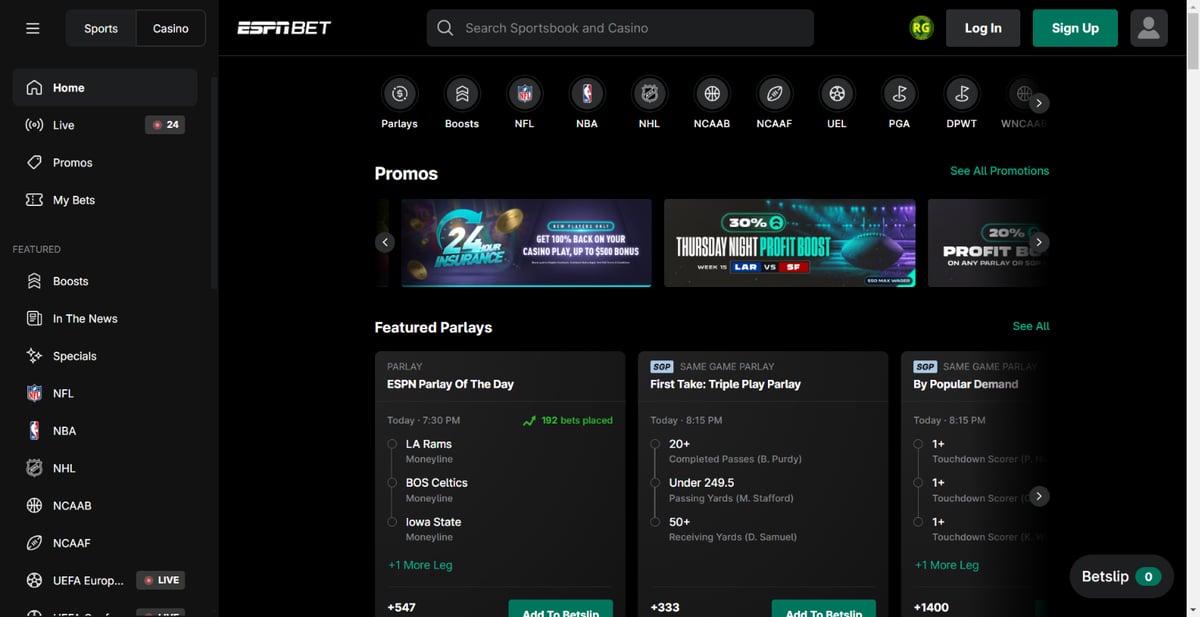Viewport: 1200px width, 617px height.
Task: Expand +1 More Leg on ESPN Parlay Of The Day
Action: point(420,565)
